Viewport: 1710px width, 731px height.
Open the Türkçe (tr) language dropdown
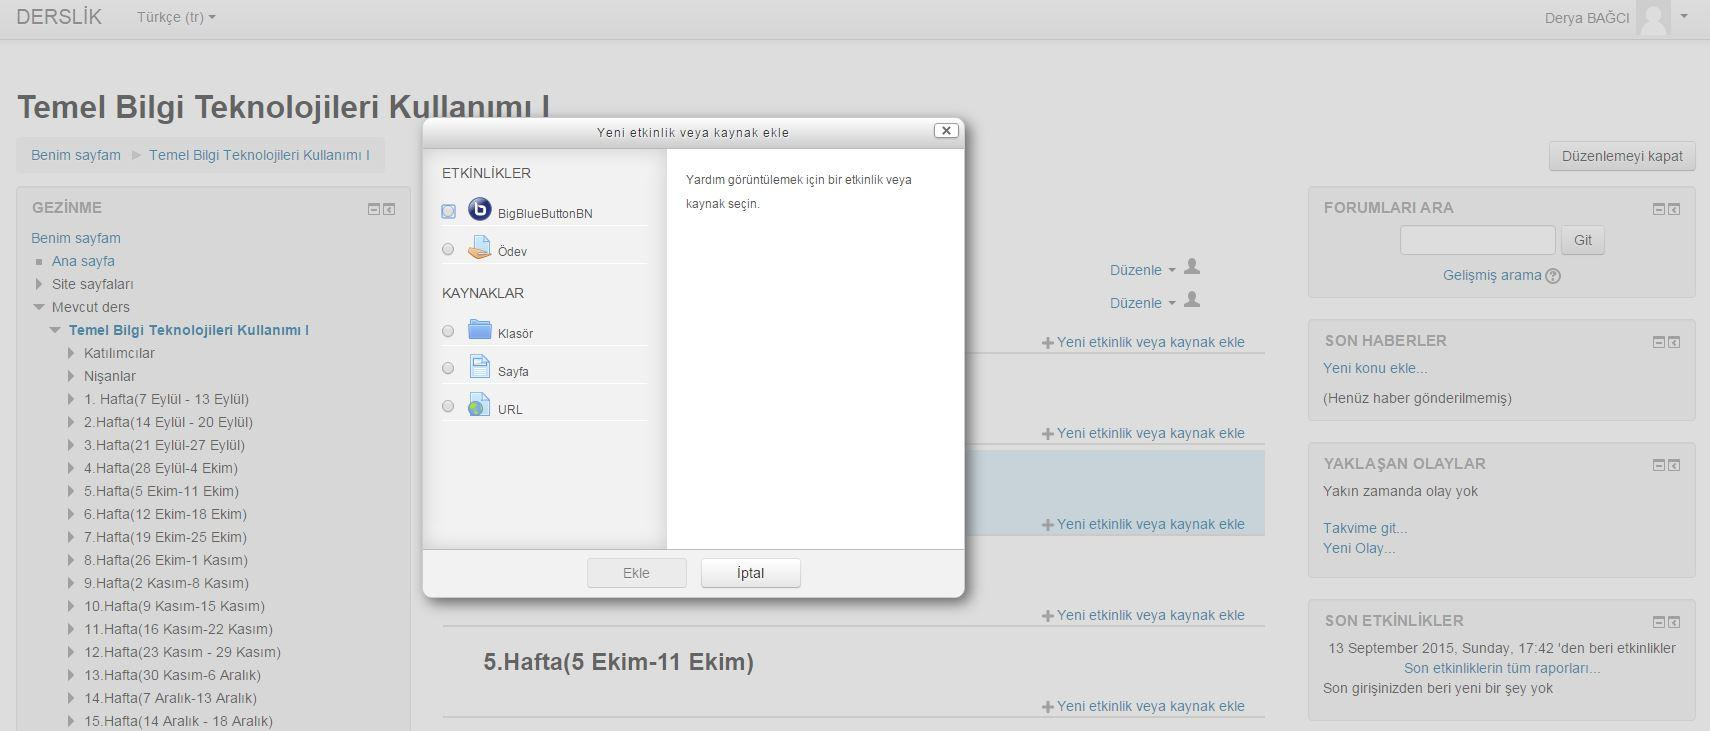tap(176, 17)
